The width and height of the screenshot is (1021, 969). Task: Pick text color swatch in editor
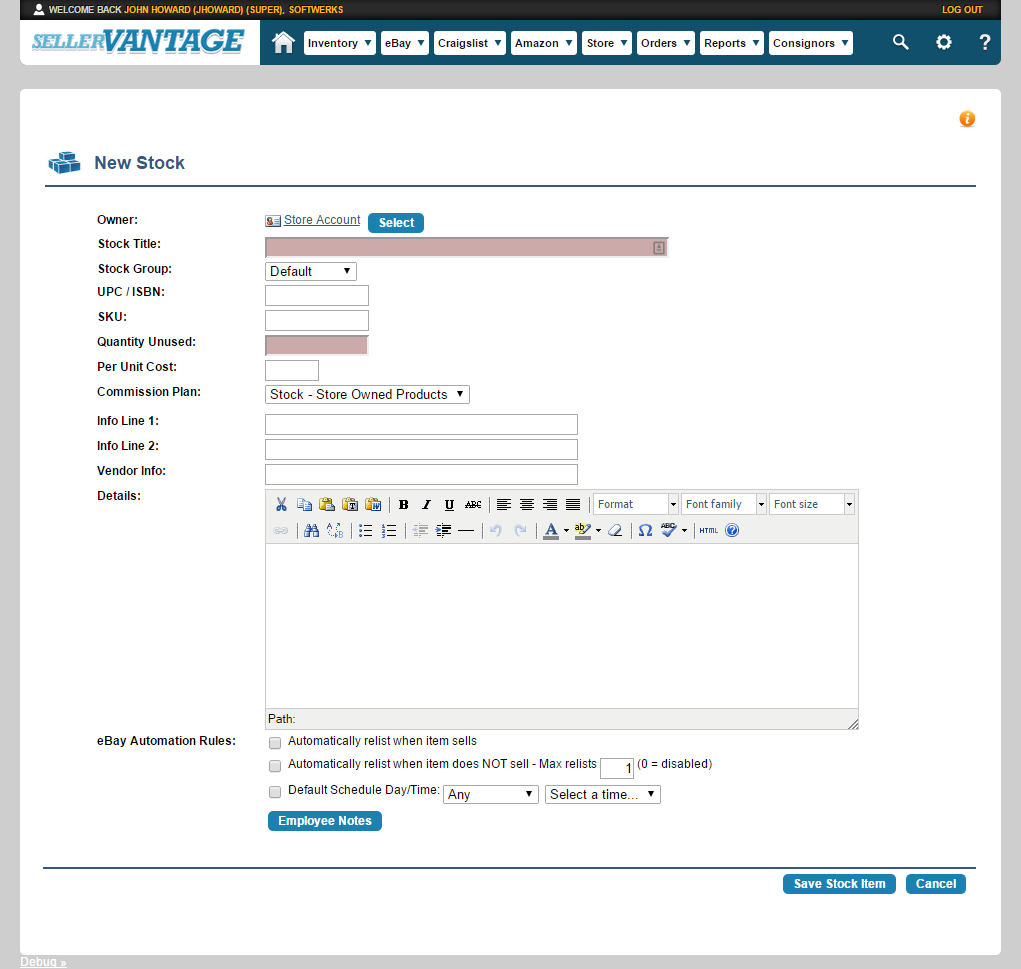coord(550,531)
